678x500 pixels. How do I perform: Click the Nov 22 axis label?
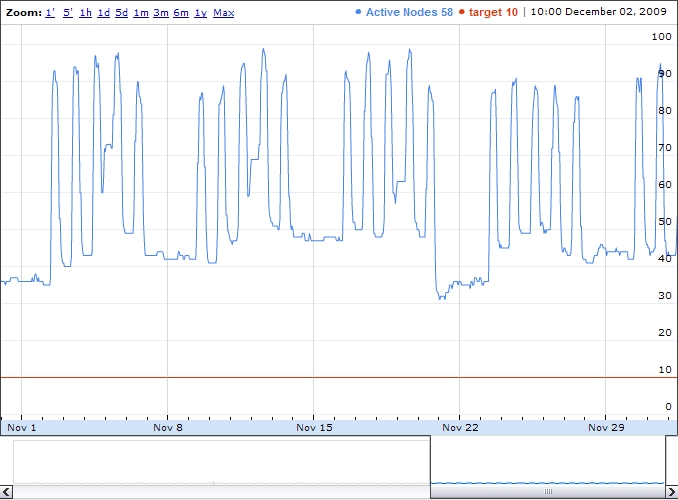pyautogui.click(x=460, y=428)
